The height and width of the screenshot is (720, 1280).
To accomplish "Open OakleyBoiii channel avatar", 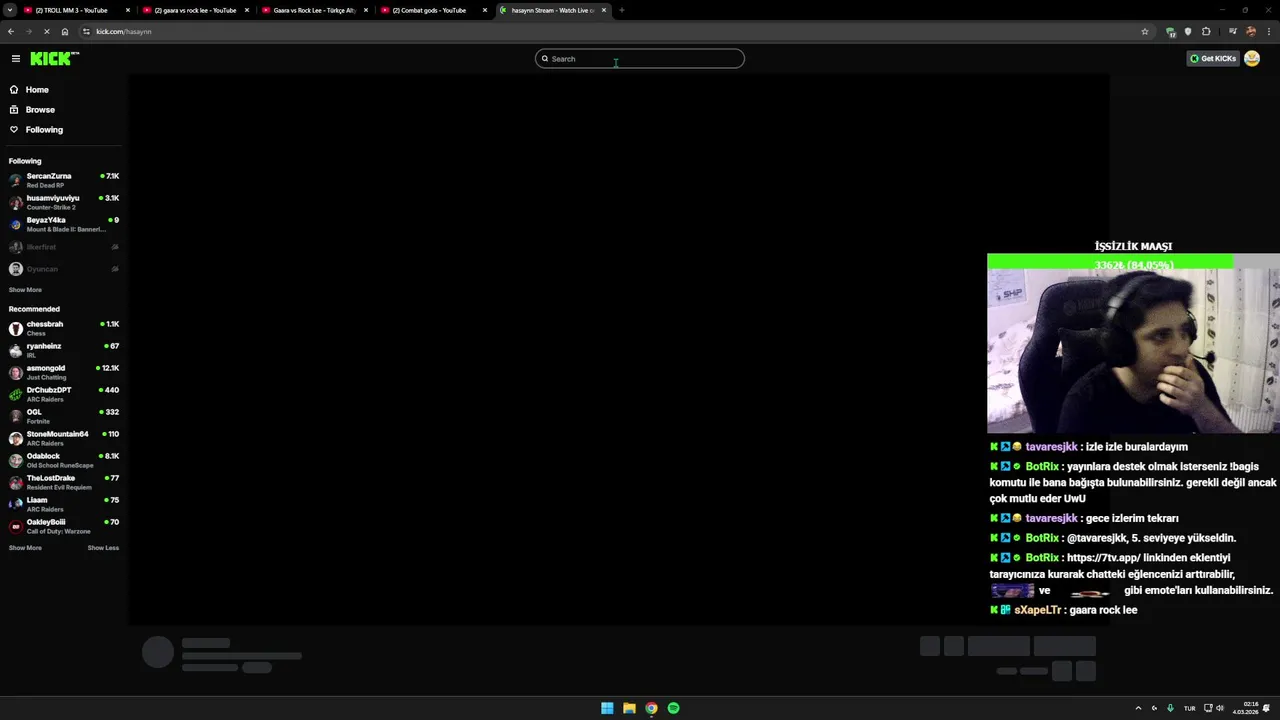I will coord(15,527).
